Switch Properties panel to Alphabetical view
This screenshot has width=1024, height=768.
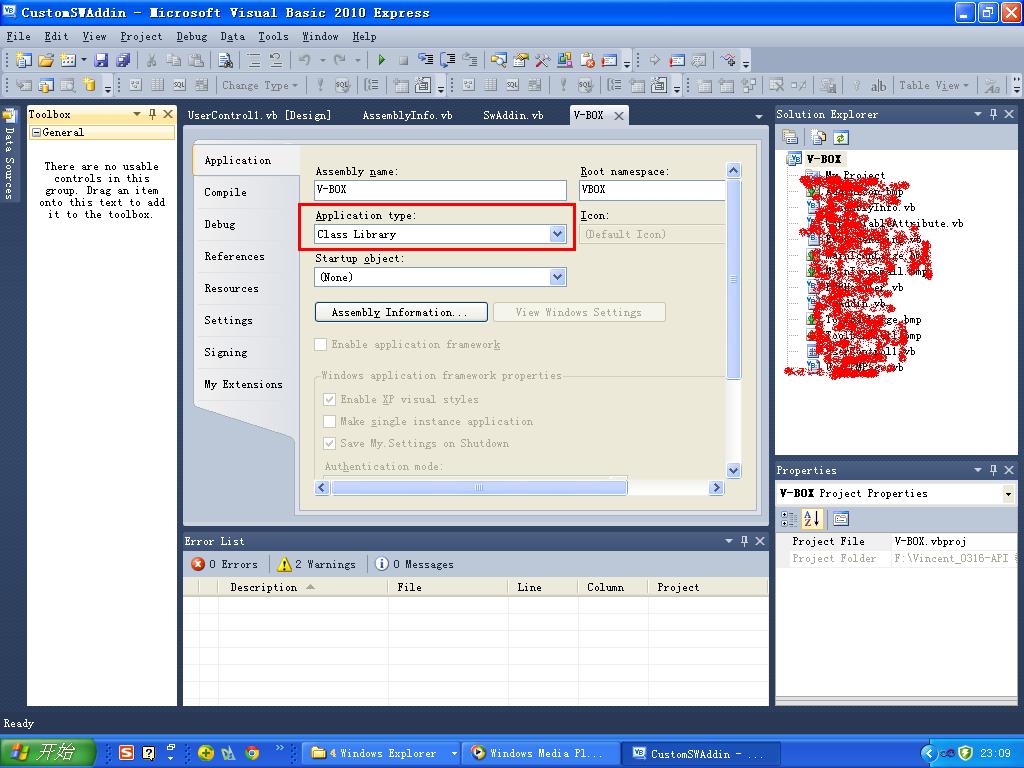[x=812, y=519]
